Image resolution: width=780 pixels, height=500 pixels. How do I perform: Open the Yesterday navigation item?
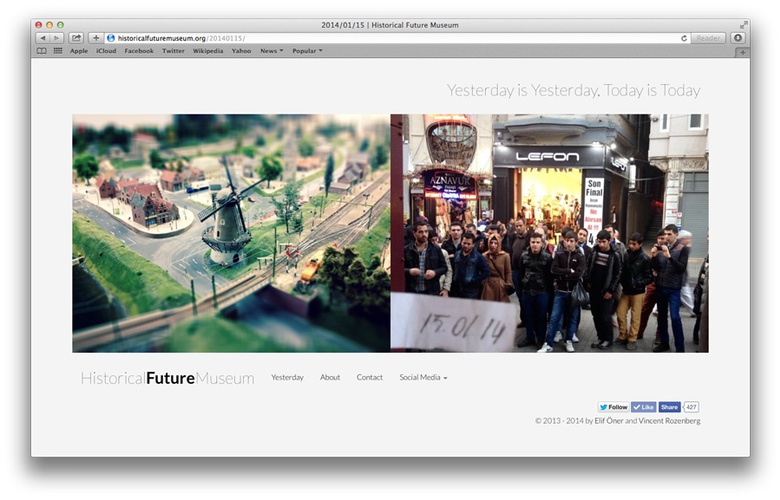click(287, 377)
